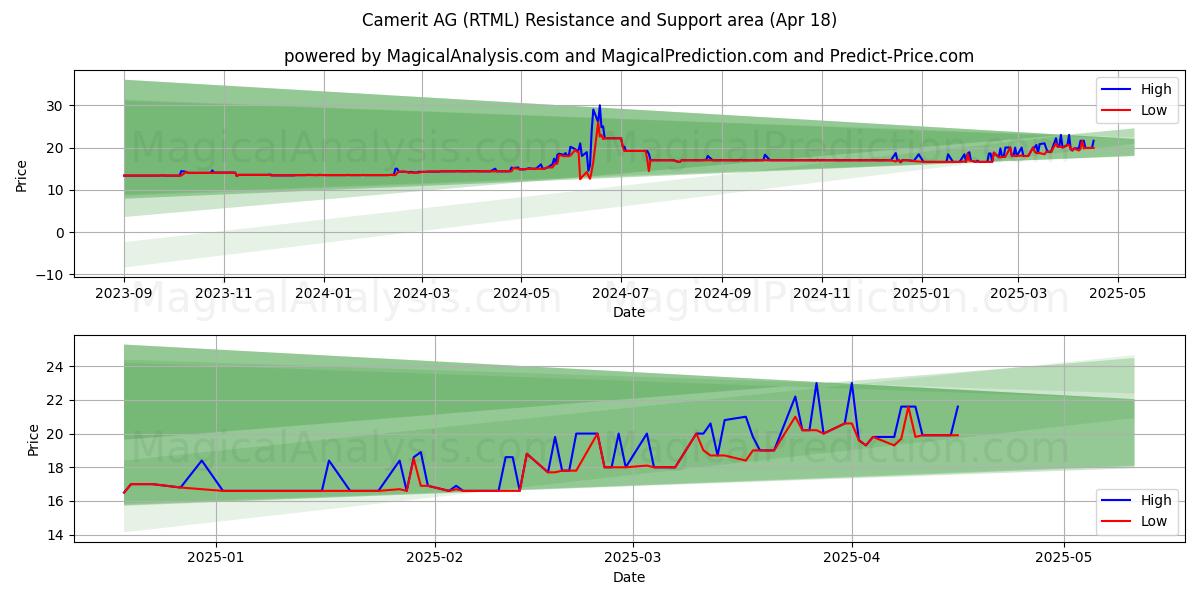Click the '0' y-axis label on top chart

tap(60, 233)
